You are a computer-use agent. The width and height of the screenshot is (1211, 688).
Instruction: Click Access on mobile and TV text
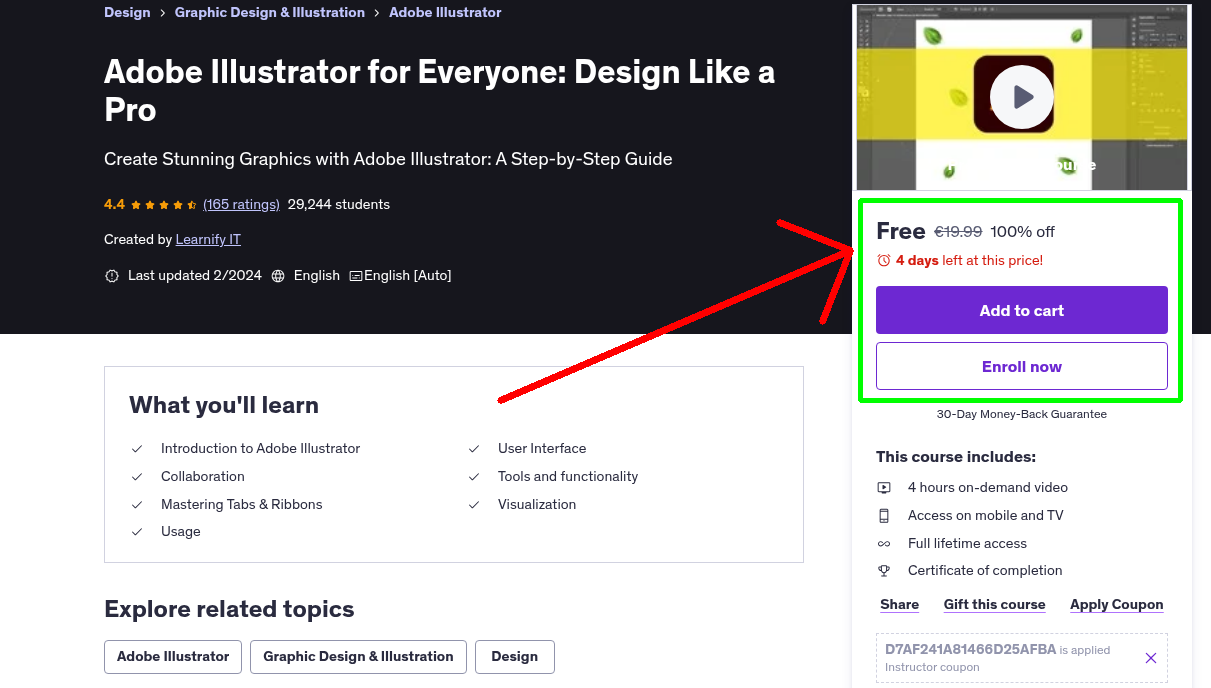(986, 516)
